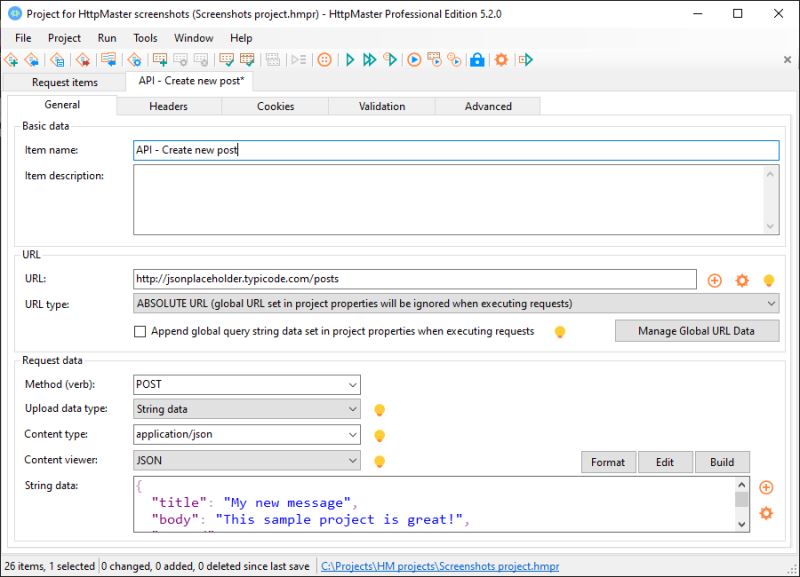Image resolution: width=800 pixels, height=577 pixels.
Task: Click the blue padlock toolbar icon
Action: point(477,60)
